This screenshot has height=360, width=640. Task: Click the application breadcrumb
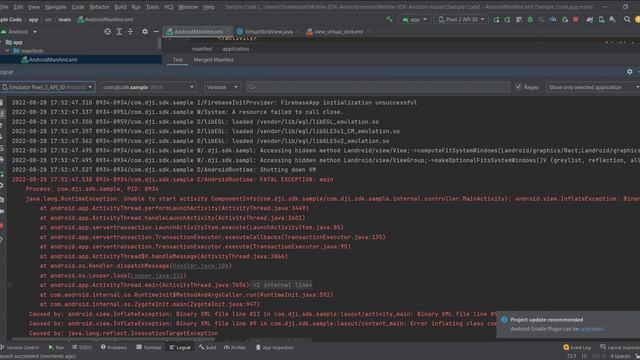point(236,49)
